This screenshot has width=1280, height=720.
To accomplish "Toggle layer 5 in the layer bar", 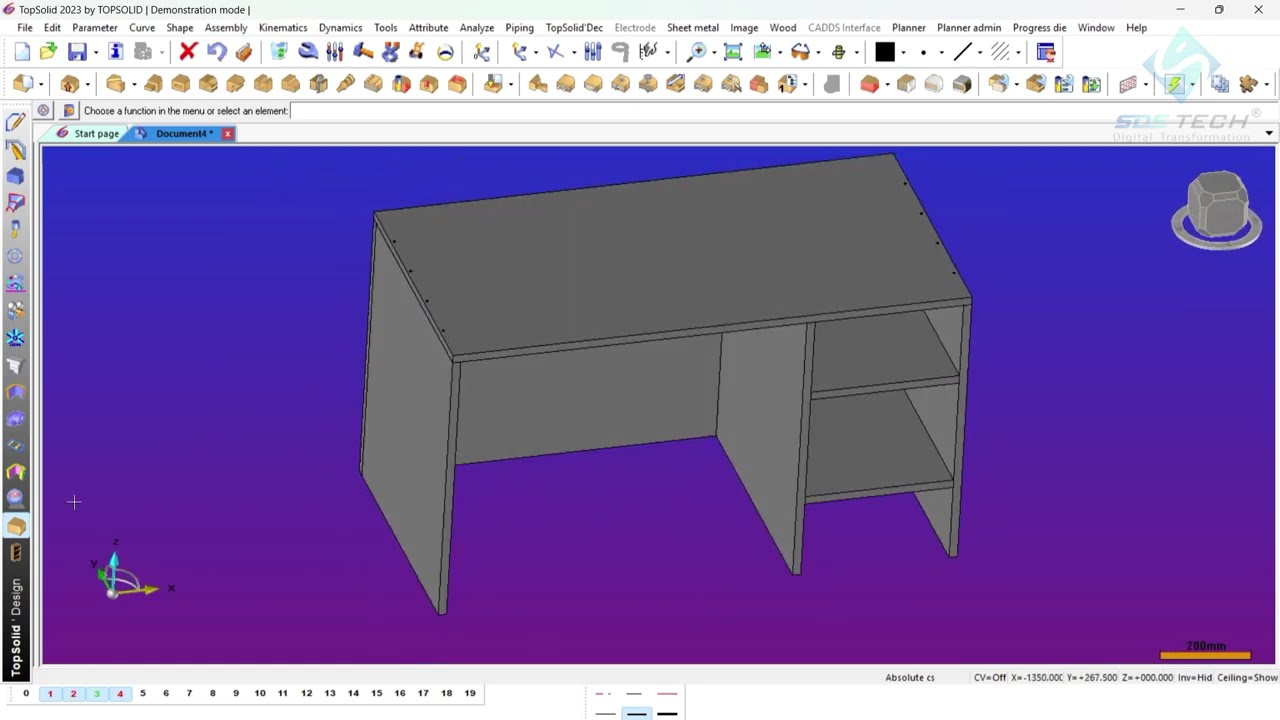I will tap(143, 693).
